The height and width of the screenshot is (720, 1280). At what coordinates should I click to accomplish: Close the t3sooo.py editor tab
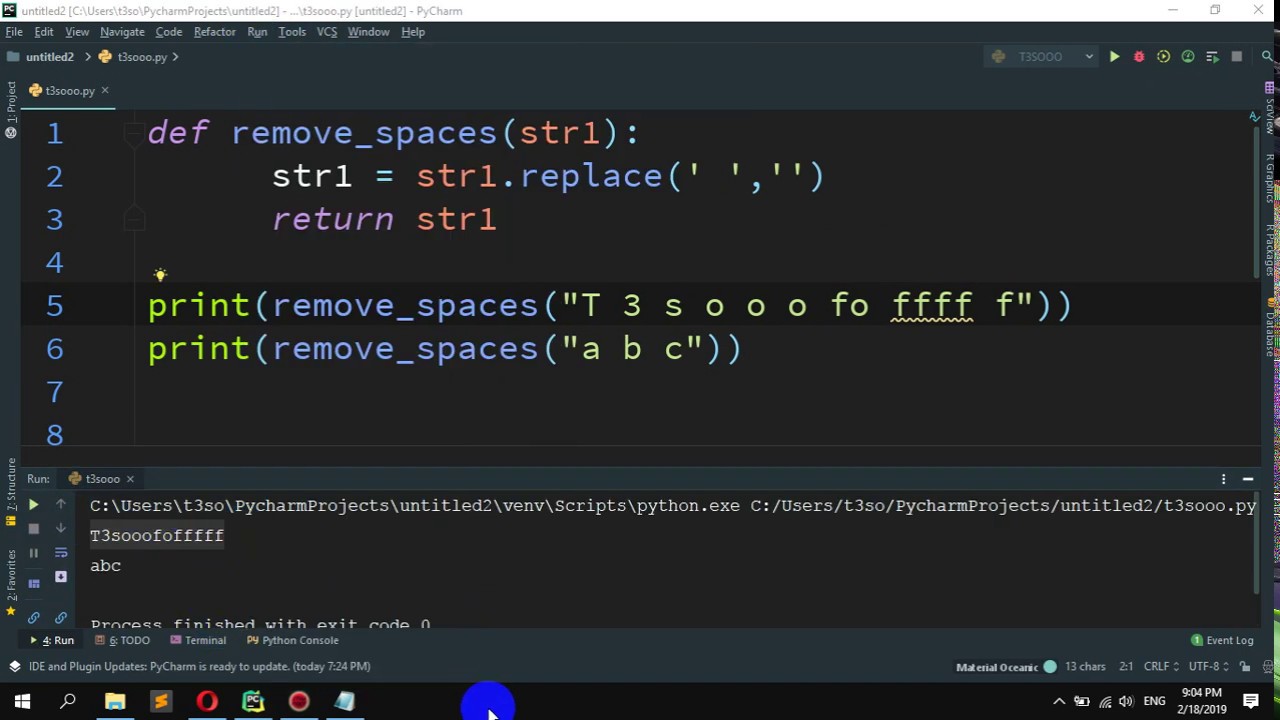(104, 91)
